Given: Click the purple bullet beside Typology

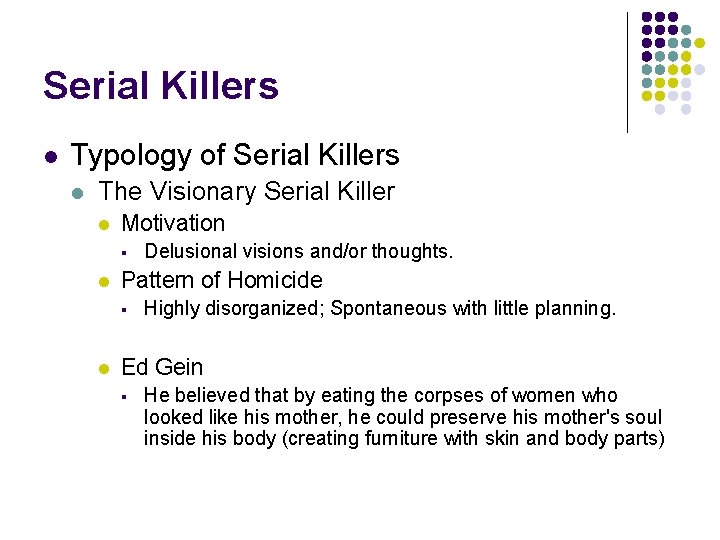Looking at the screenshot, I should point(51,157).
